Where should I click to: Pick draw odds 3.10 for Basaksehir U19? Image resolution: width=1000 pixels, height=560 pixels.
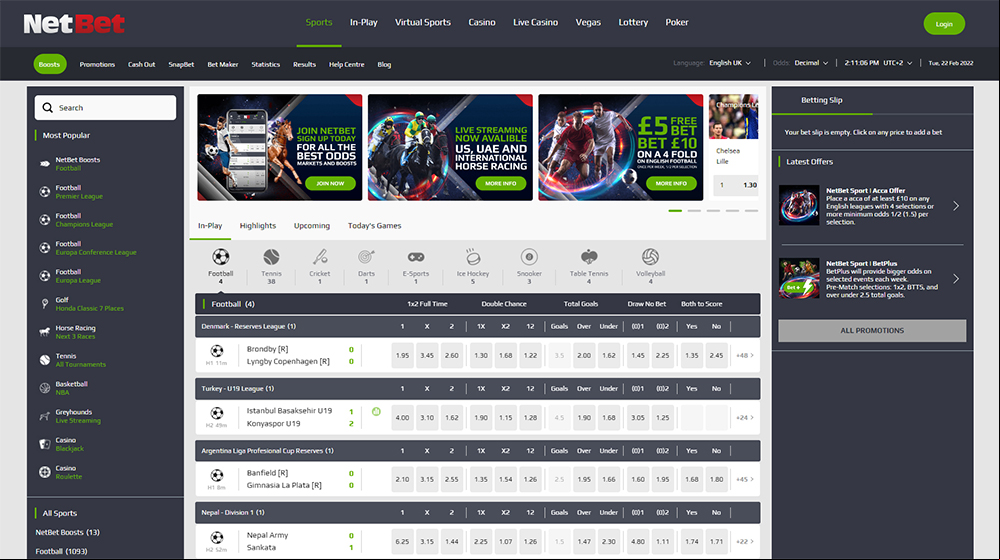[427, 418]
